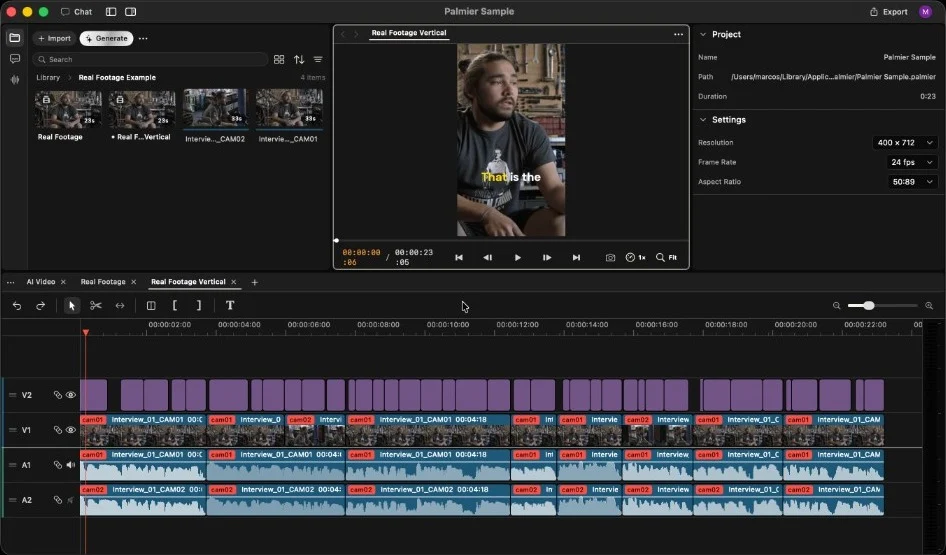Open library more options ellipsis

tap(143, 38)
